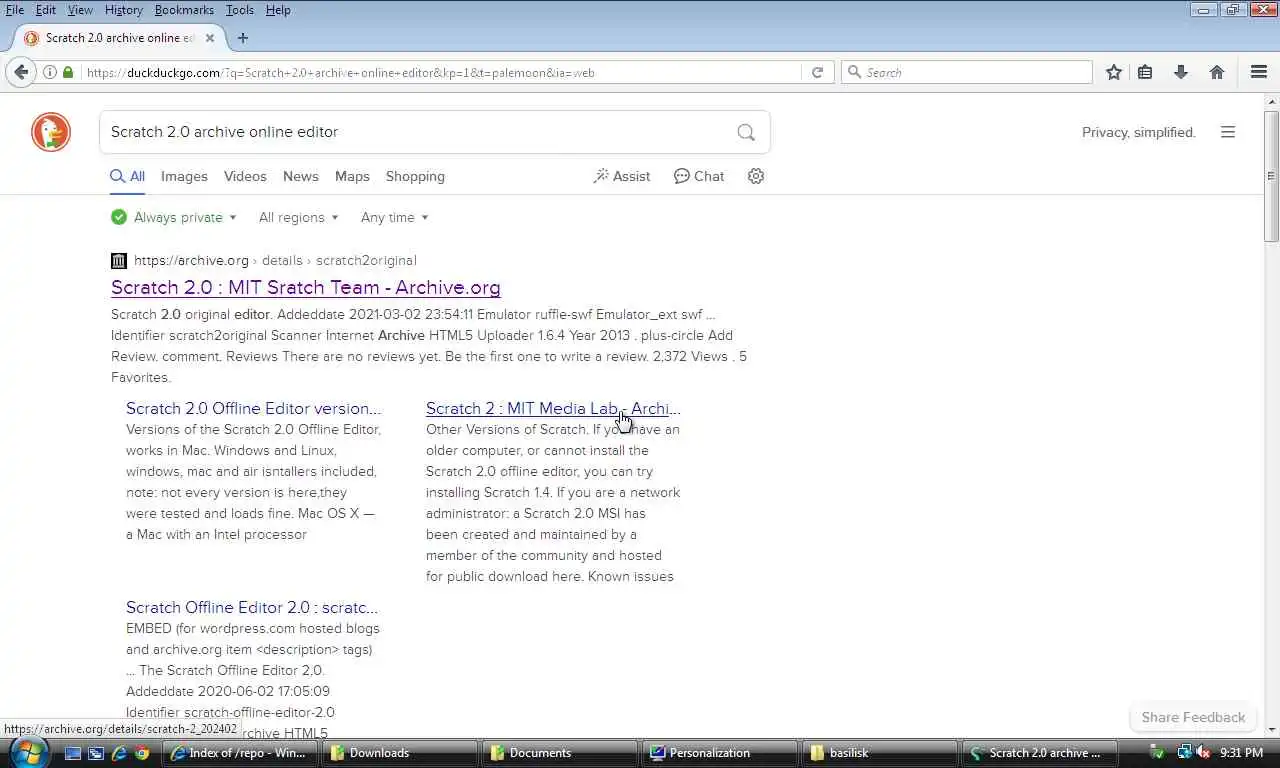Open the History menu
Screen dimensions: 1280x768
pos(123,10)
